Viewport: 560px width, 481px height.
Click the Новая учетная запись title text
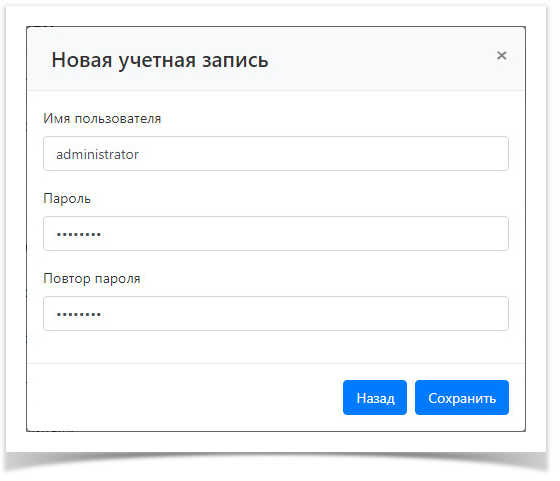[x=160, y=60]
